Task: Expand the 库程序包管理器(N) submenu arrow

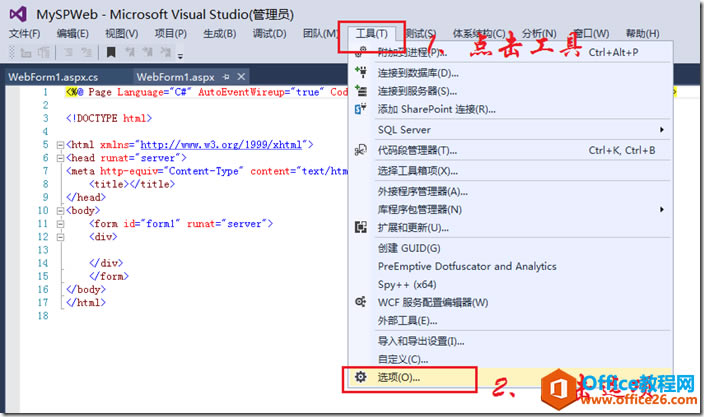Action: coord(661,209)
